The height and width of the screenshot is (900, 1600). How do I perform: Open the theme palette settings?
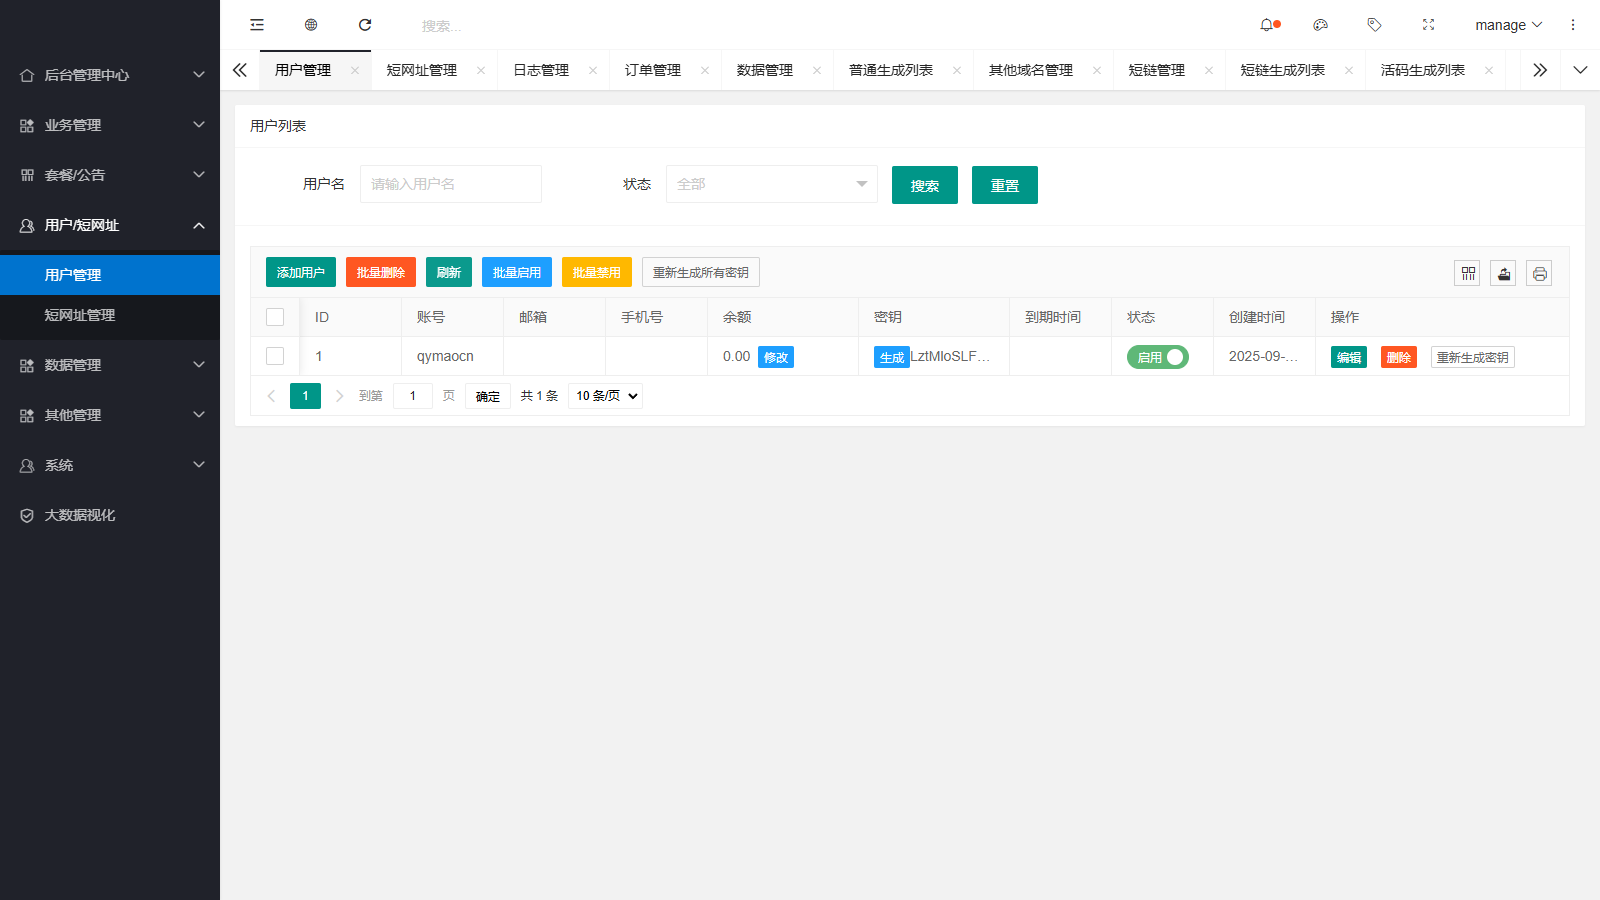pos(1321,24)
